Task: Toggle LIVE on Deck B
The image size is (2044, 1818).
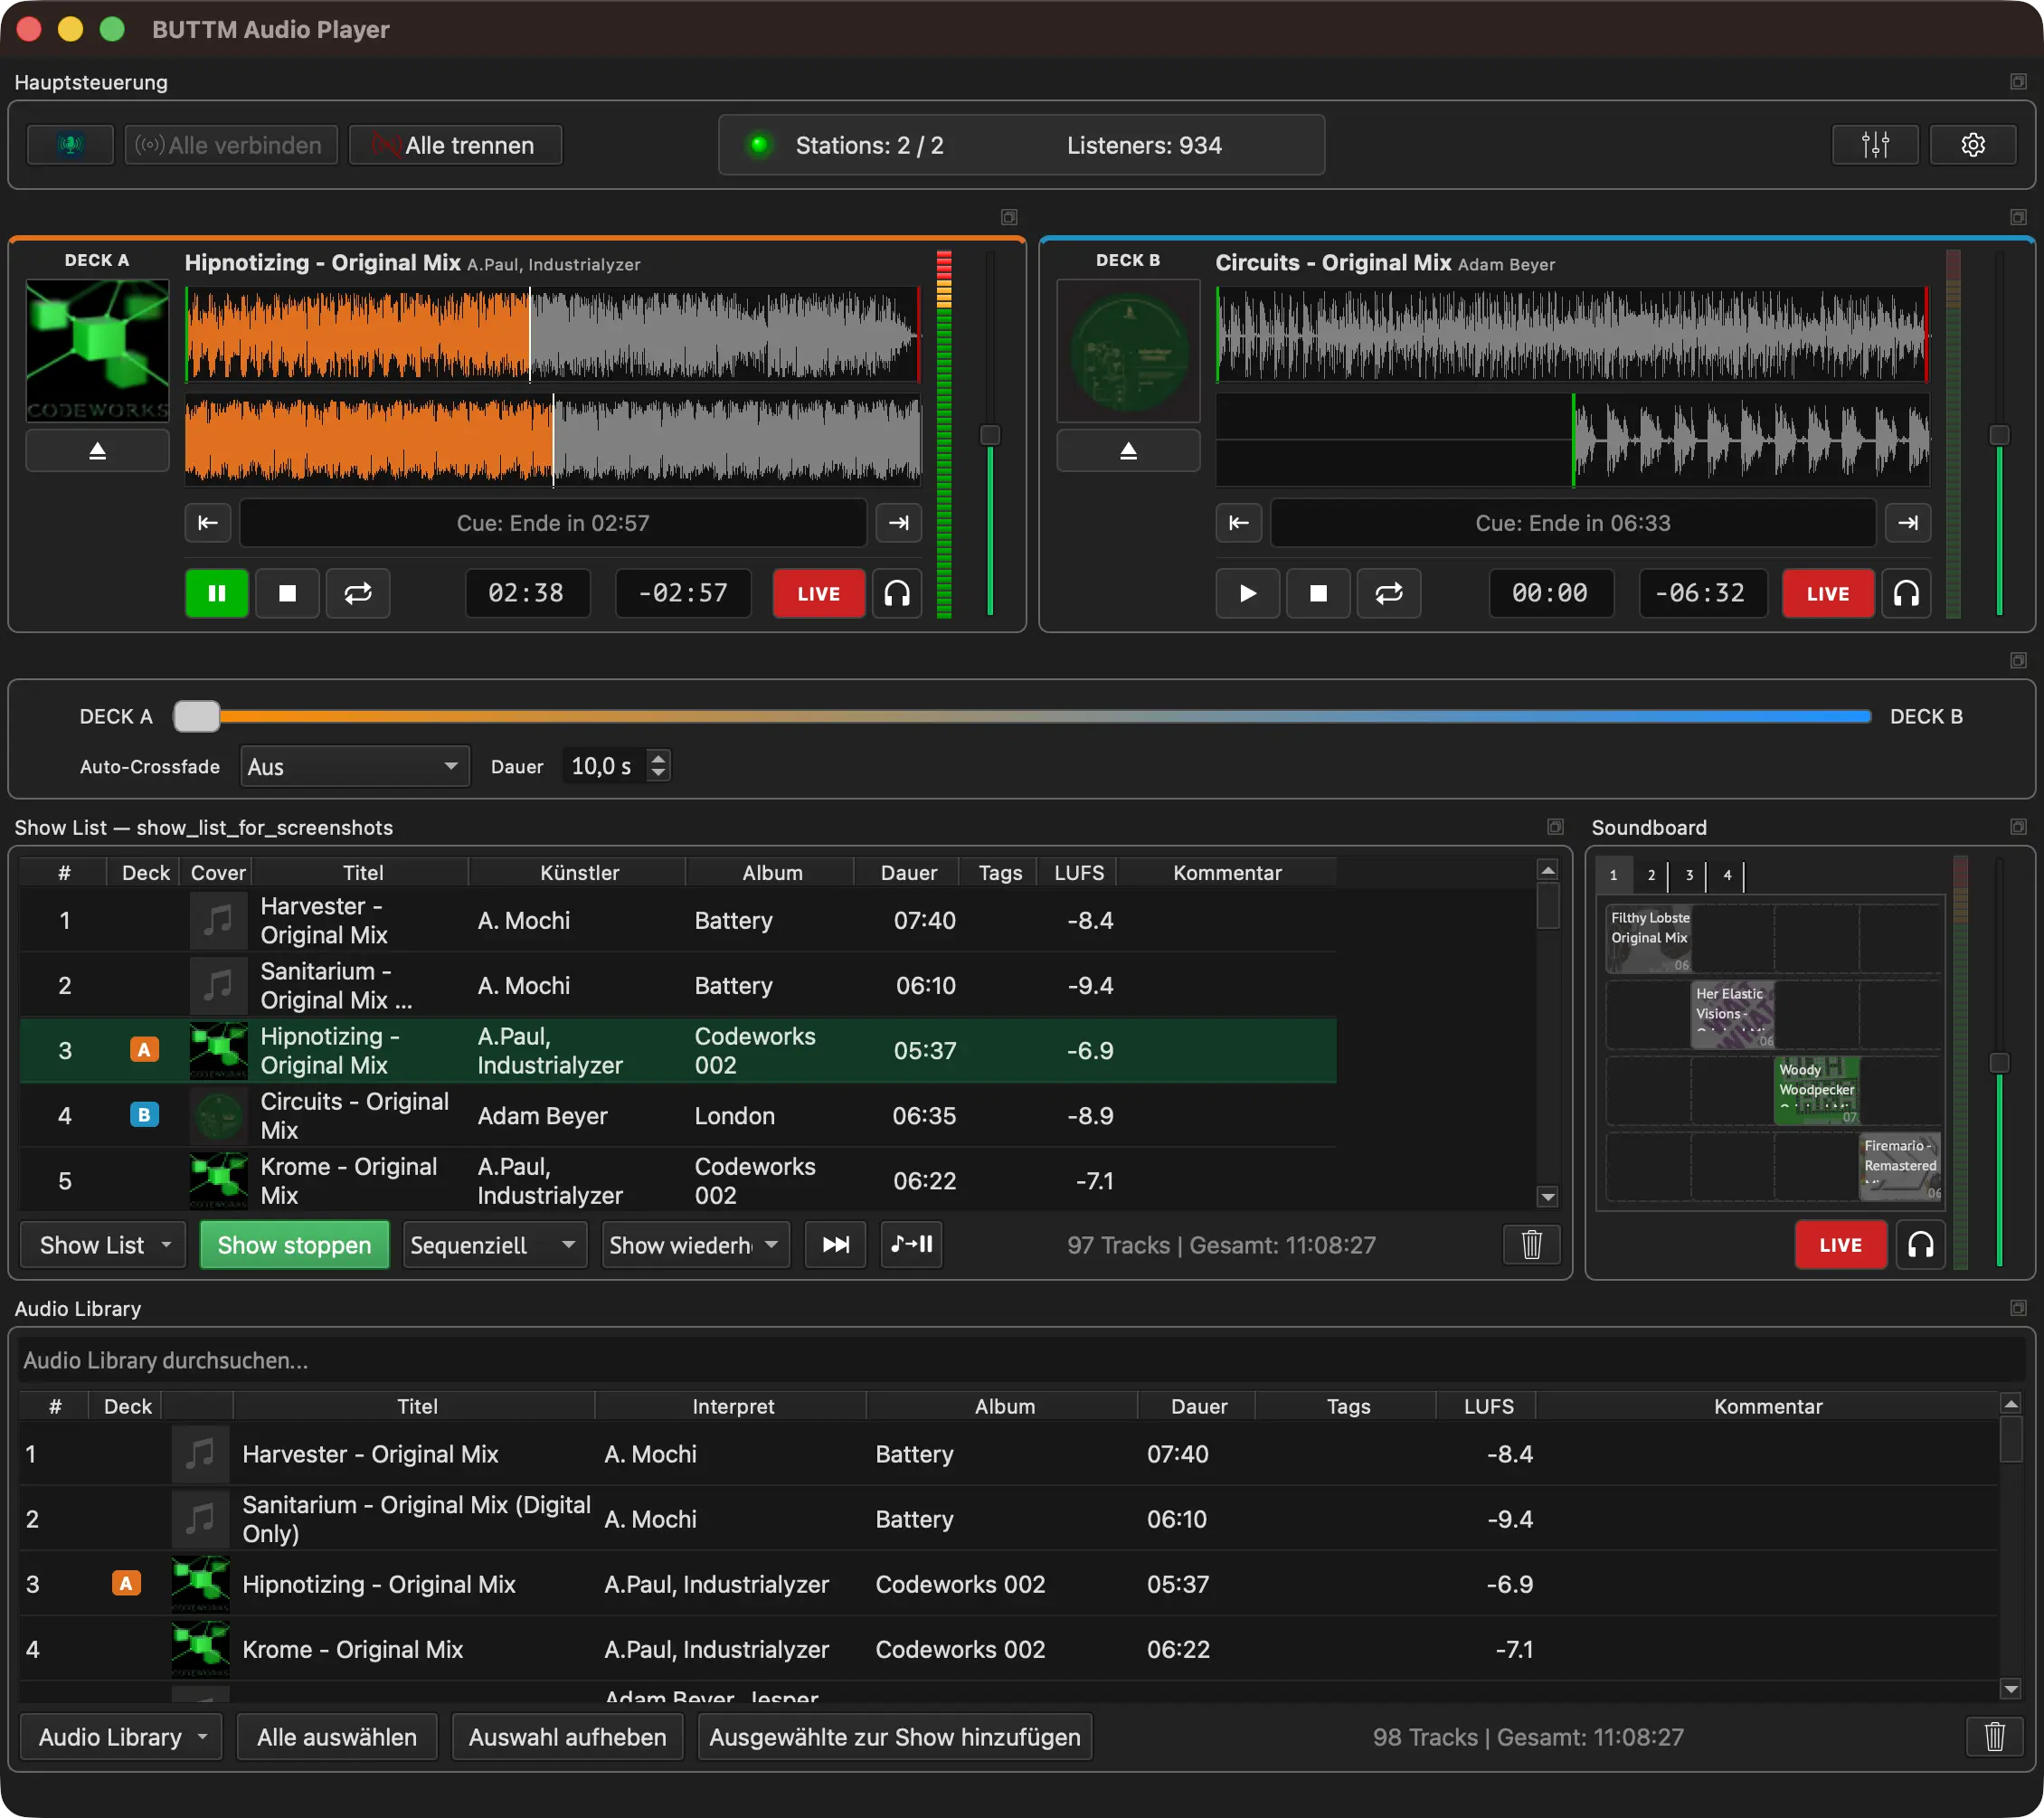Action: coord(1828,594)
